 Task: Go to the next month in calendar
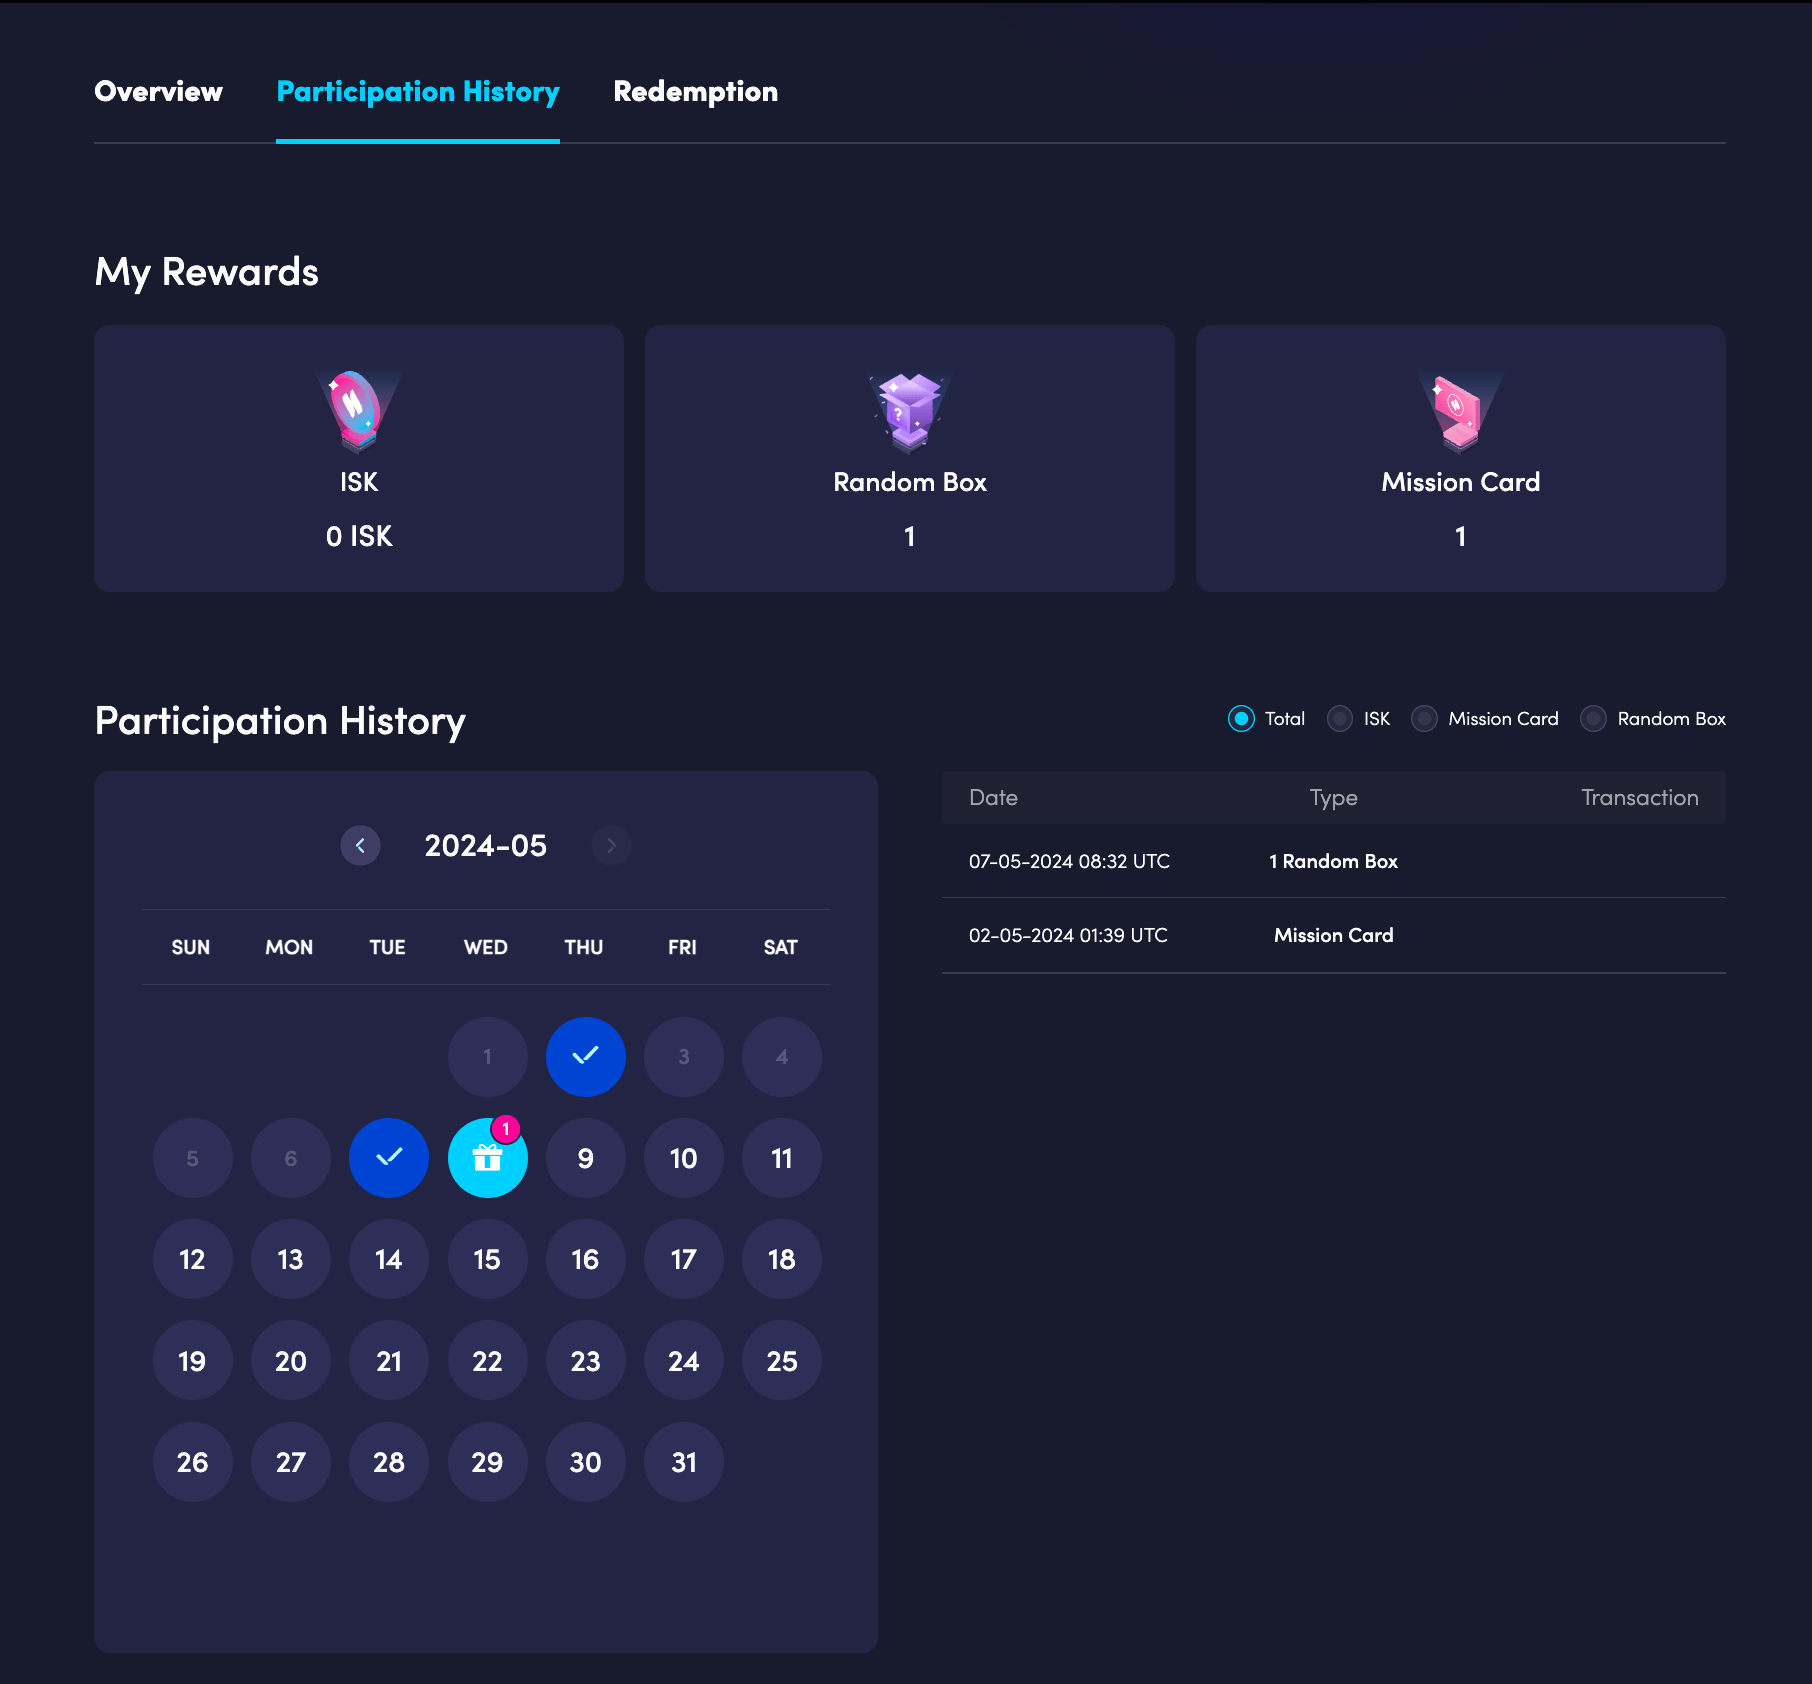611,845
